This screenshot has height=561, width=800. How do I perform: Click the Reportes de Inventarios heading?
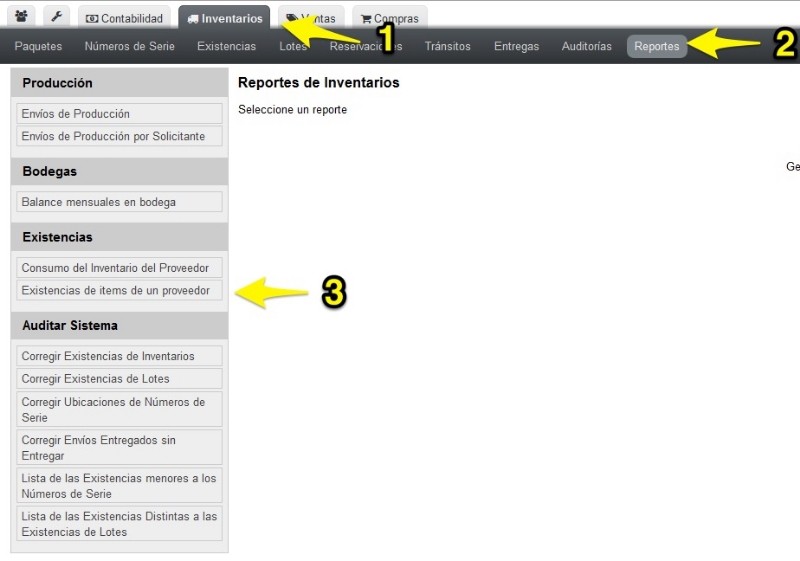(x=318, y=82)
